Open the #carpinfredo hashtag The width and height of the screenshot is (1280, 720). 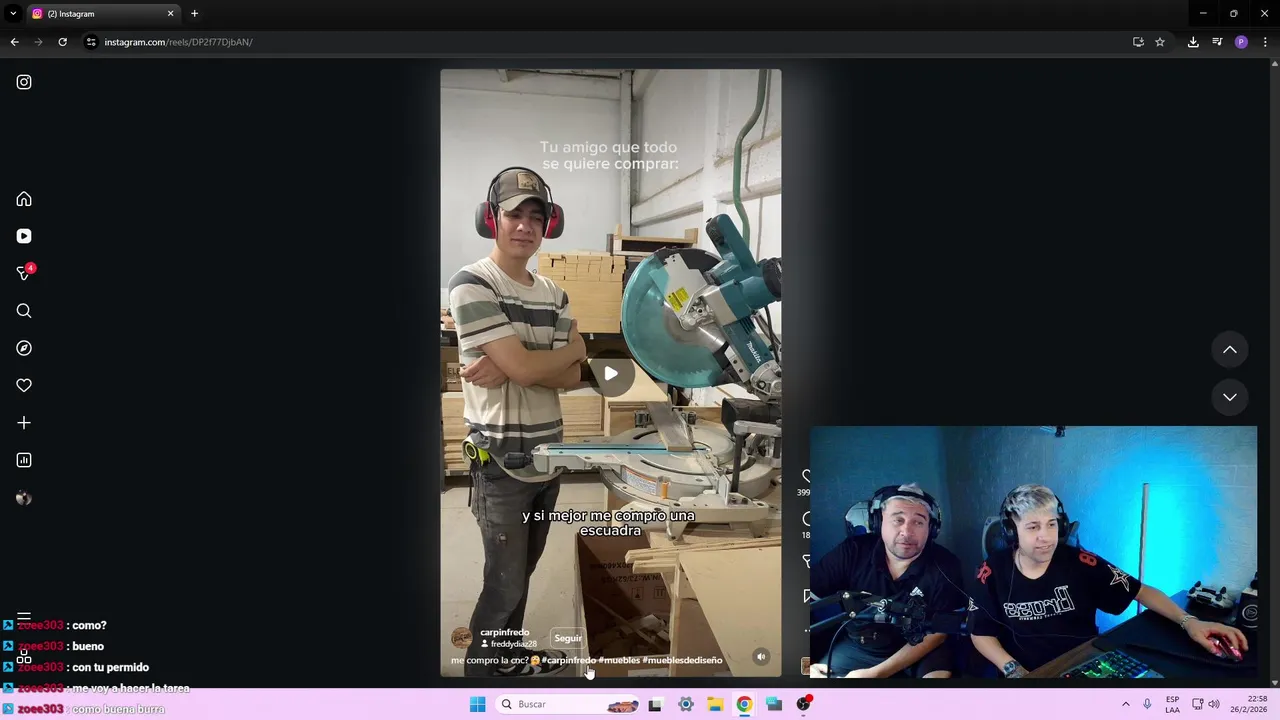click(568, 661)
